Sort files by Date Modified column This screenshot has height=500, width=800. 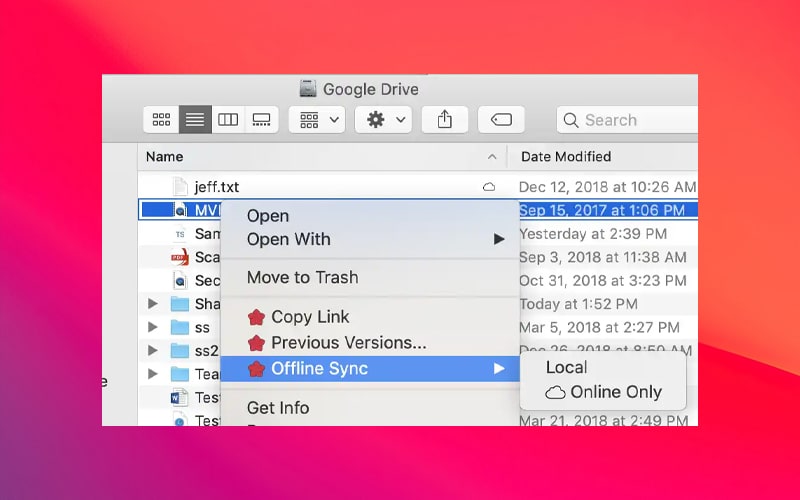[x=566, y=156]
